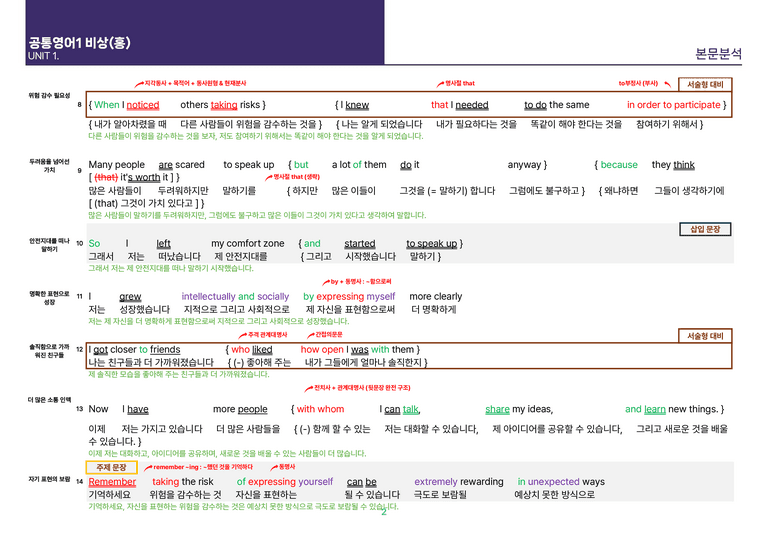The width and height of the screenshot is (768, 543).
Task: Click 'Many people' in sentence 9
Action: (117, 165)
